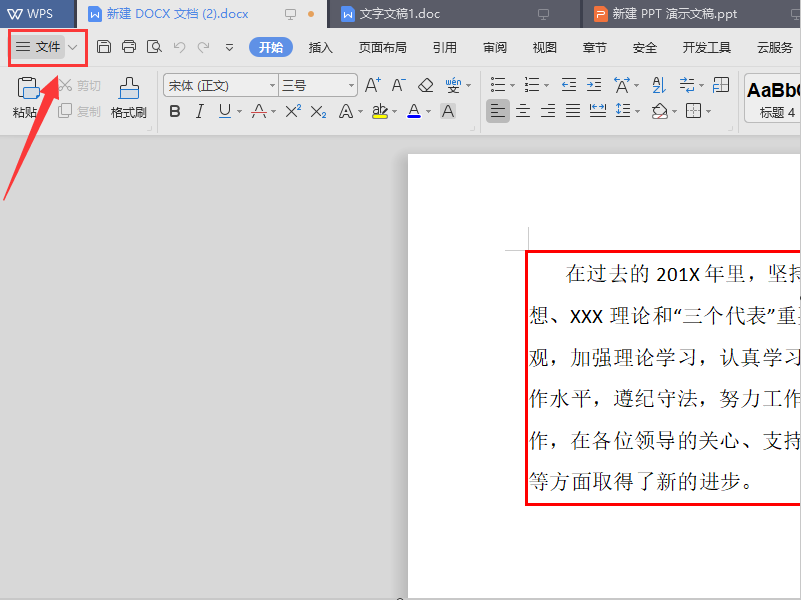801x600 pixels.
Task: Click the Undo arrow
Action: (179, 47)
